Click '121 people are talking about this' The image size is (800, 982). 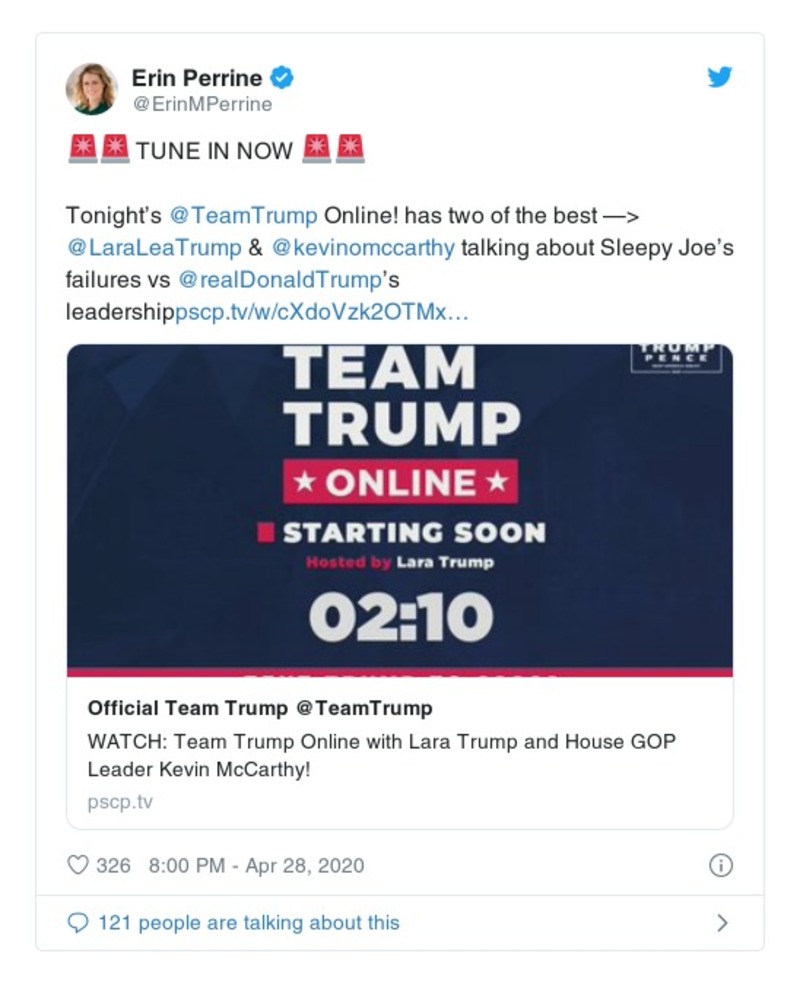pos(252,921)
